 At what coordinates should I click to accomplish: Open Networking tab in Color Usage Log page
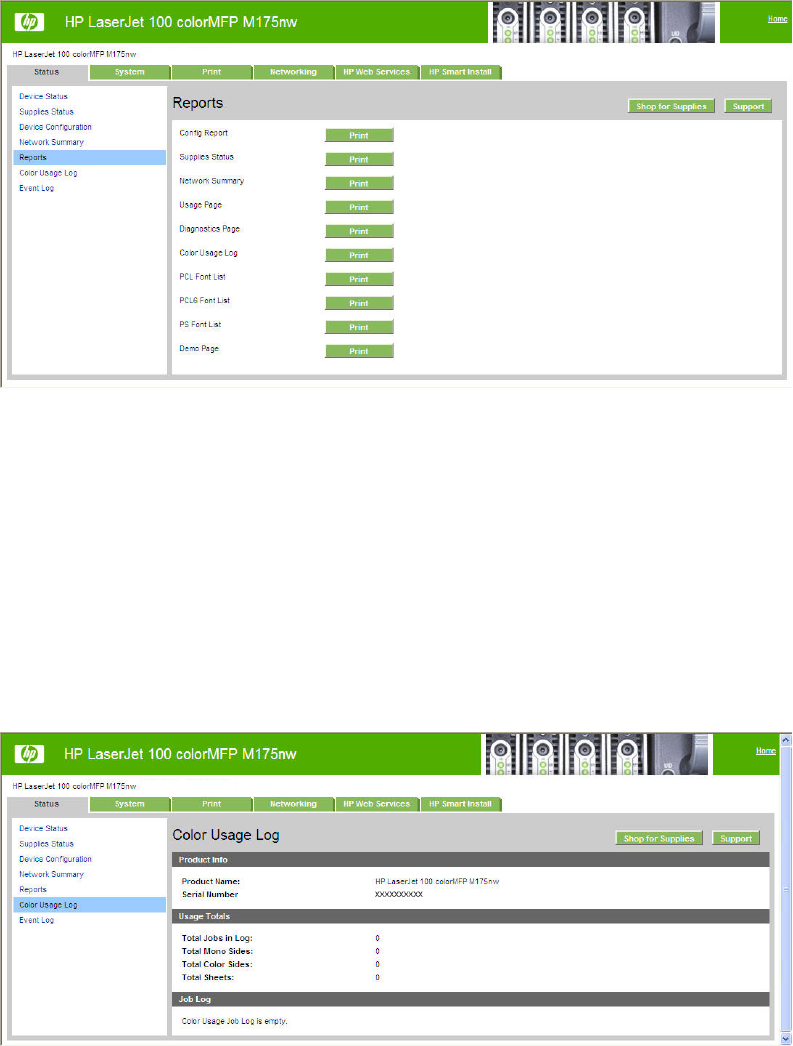click(293, 804)
